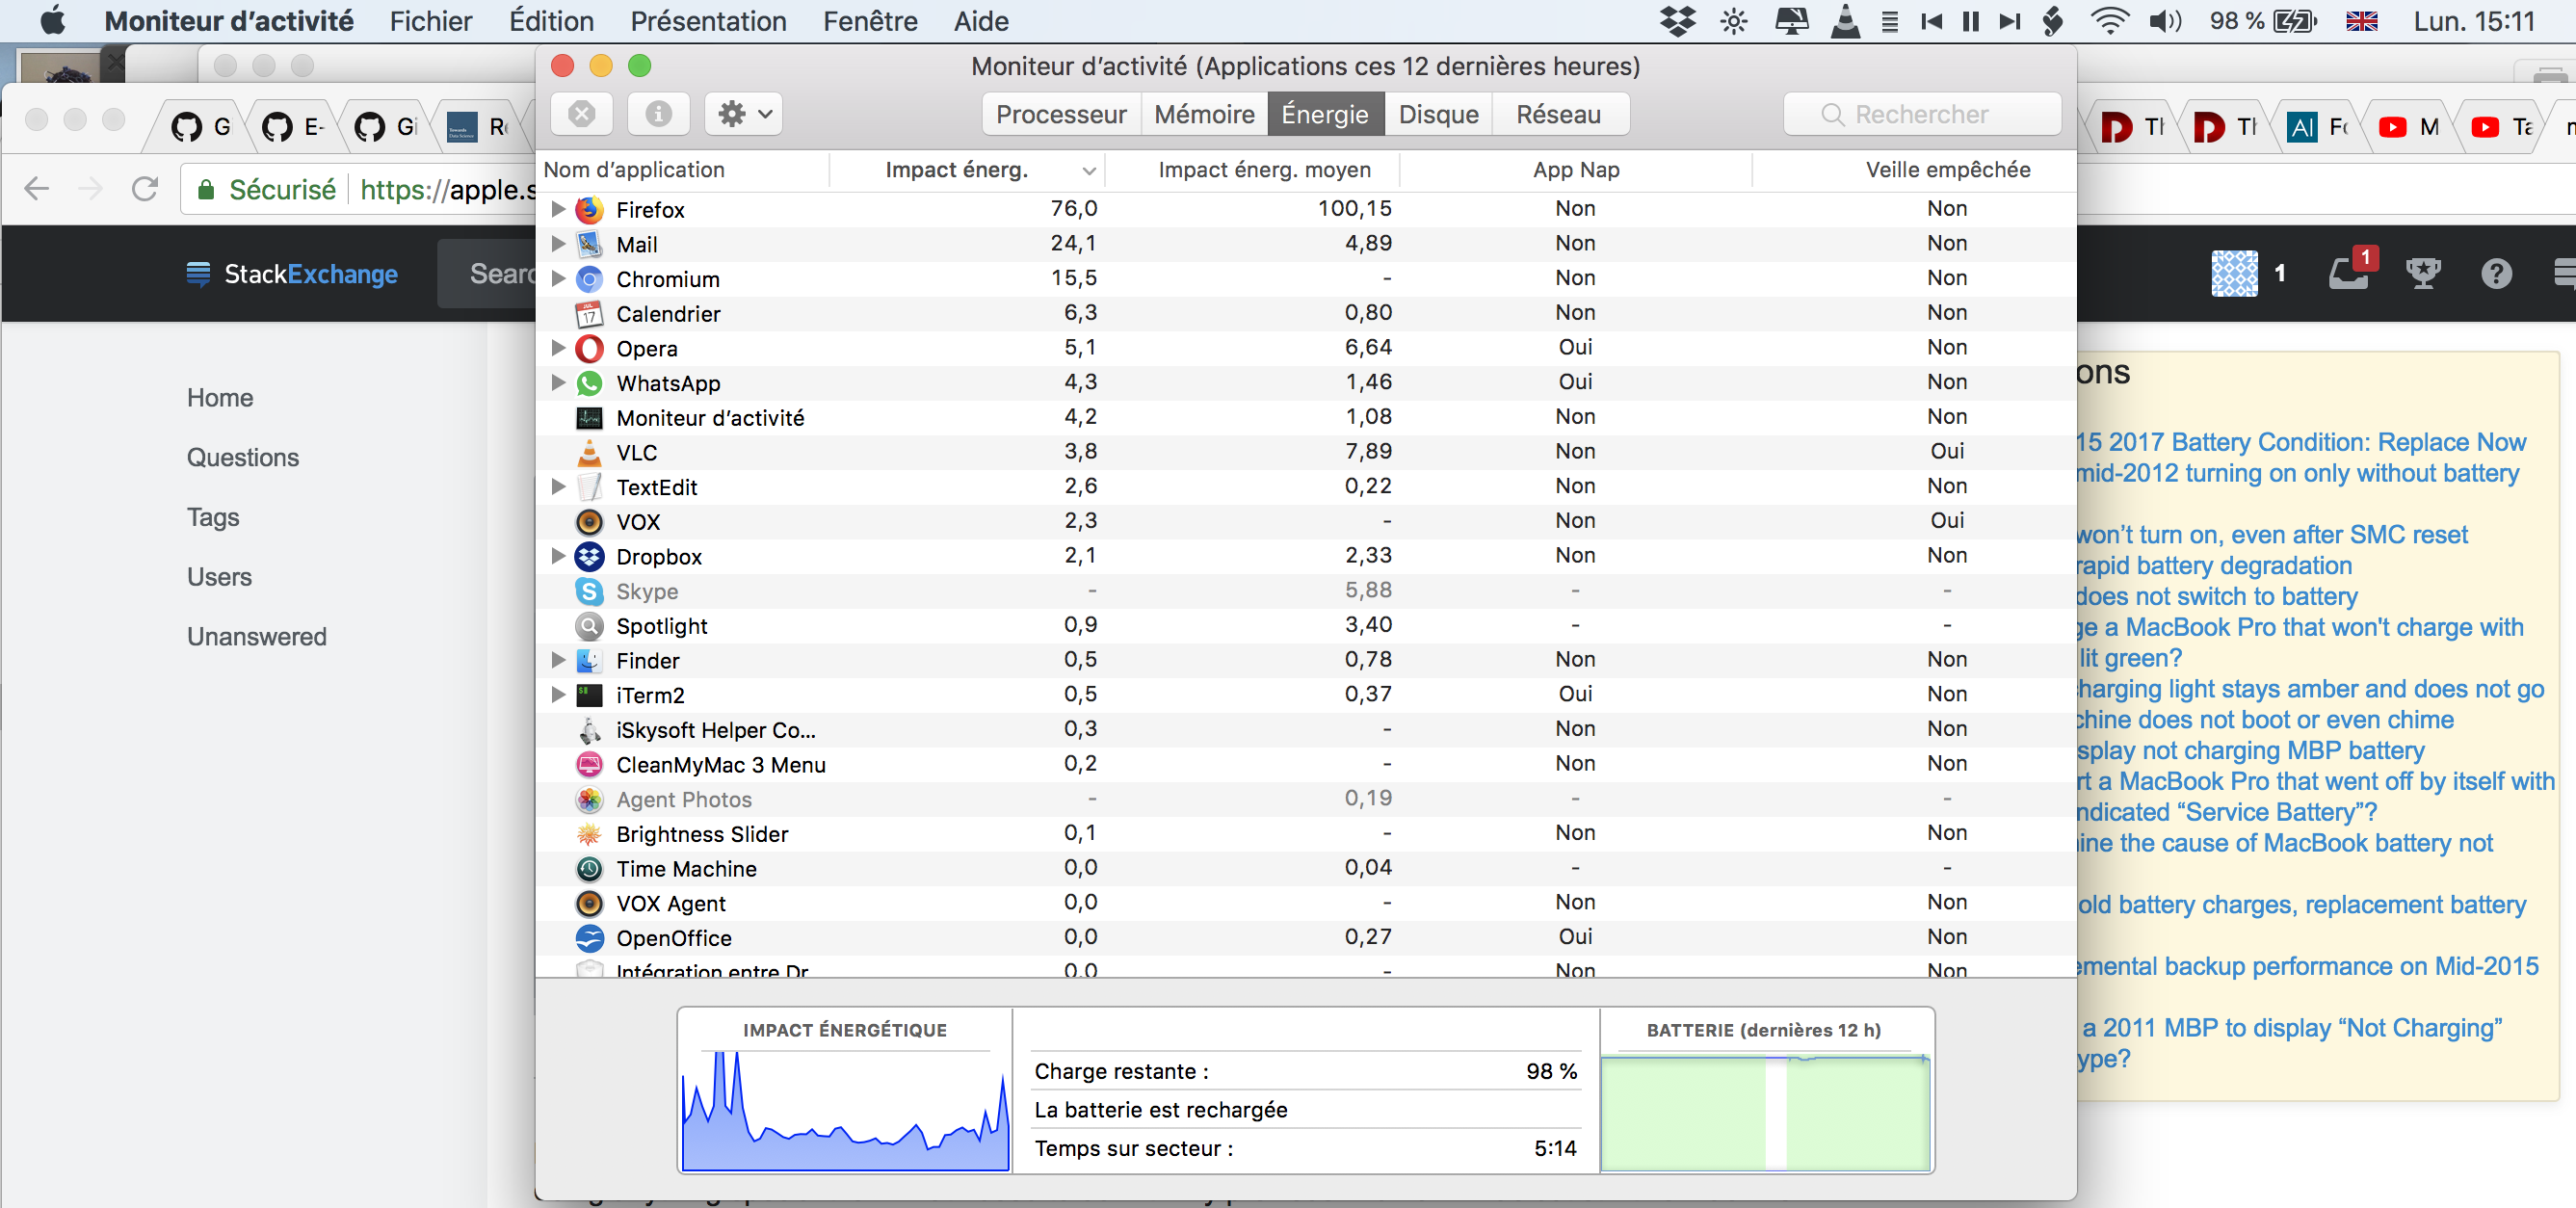The width and height of the screenshot is (2576, 1208).
Task: Click the Finder icon in the list
Action: point(589,660)
